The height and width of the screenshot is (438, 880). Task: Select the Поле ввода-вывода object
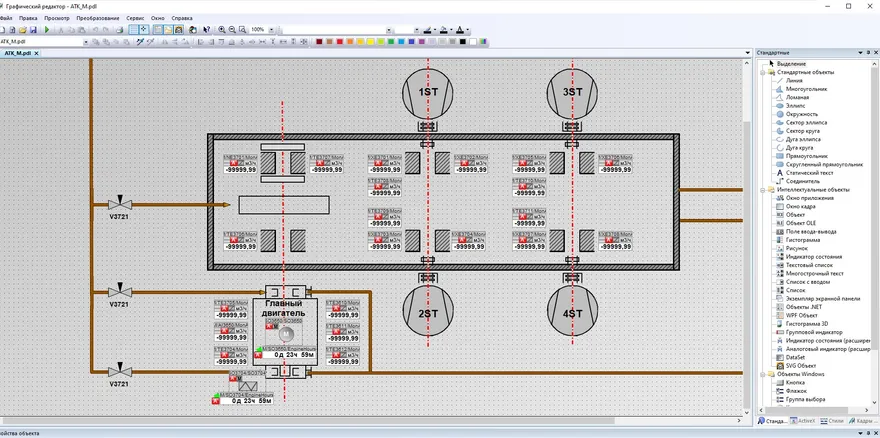(806, 231)
